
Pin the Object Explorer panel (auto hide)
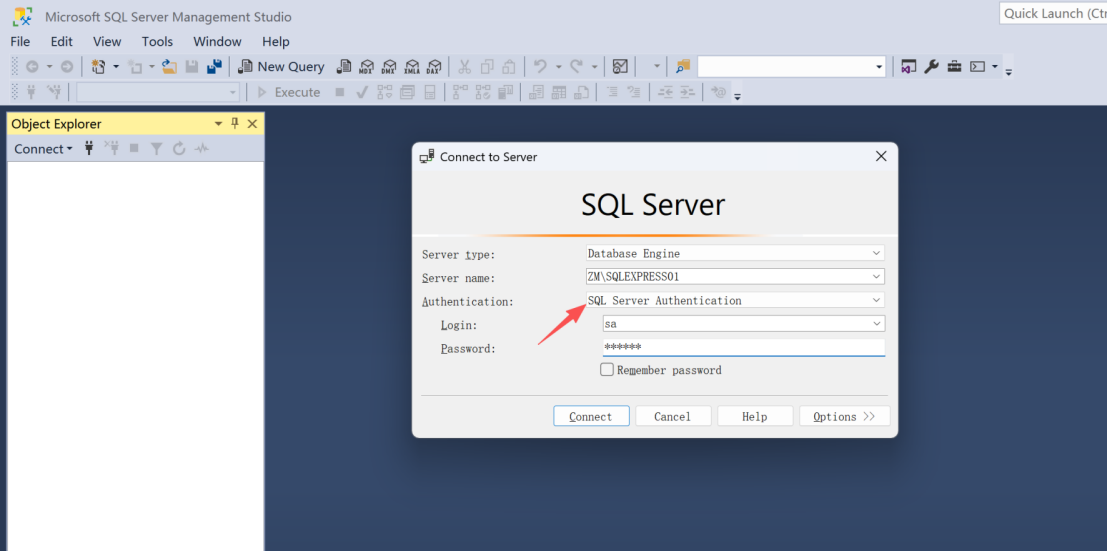pos(235,124)
